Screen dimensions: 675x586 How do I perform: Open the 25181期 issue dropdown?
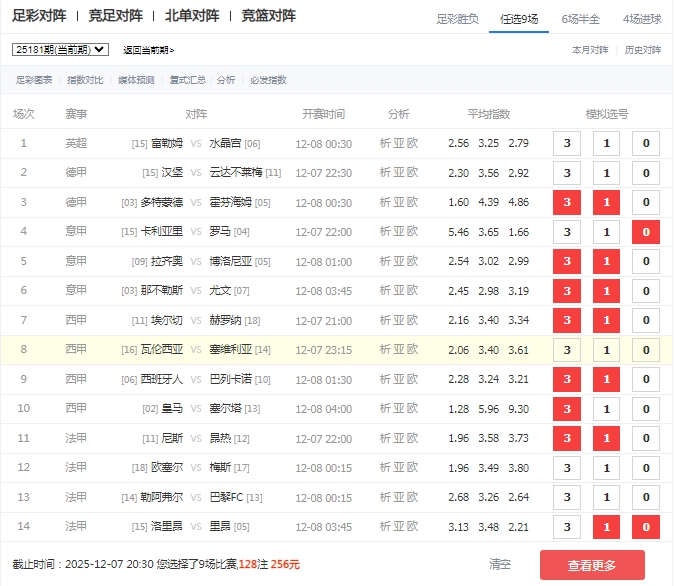pyautogui.click(x=60, y=49)
